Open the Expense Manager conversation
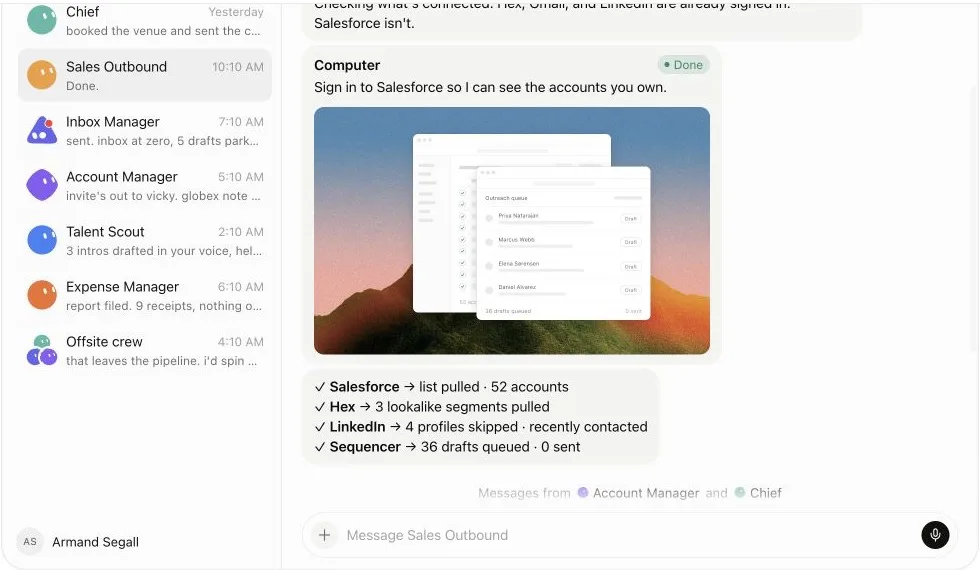The width and height of the screenshot is (980, 570). pyautogui.click(x=145, y=296)
